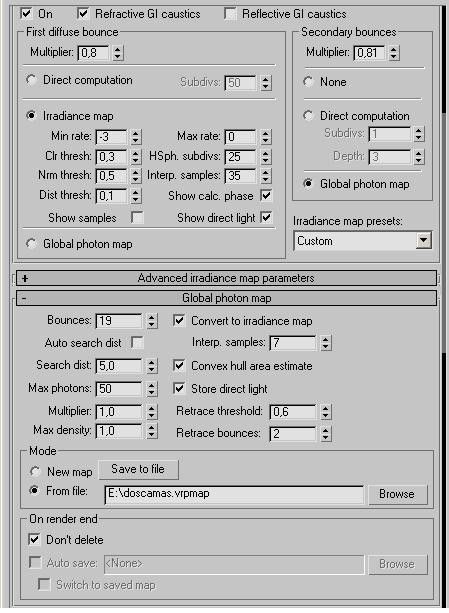Click the Nrm thresh value field
The image size is (449, 613).
111,176
